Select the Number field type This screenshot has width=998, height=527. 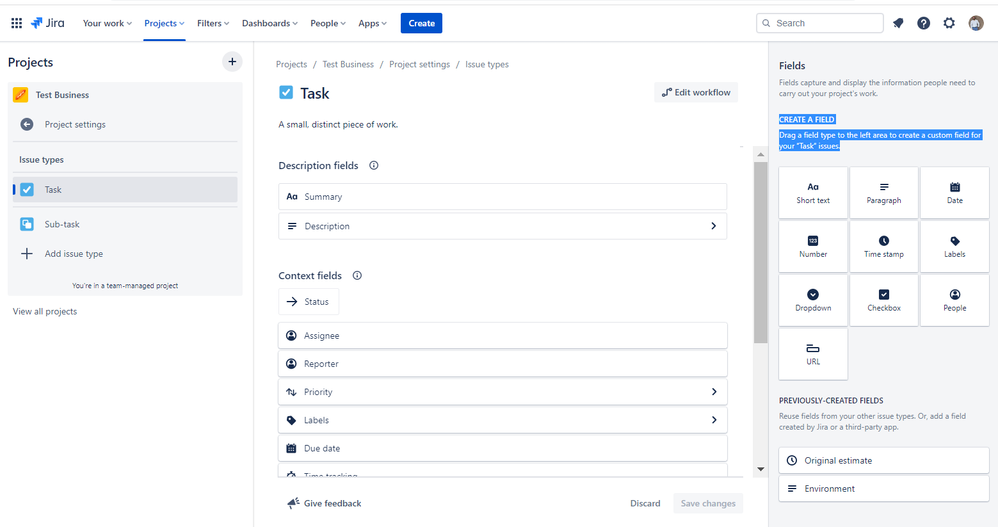click(813, 246)
